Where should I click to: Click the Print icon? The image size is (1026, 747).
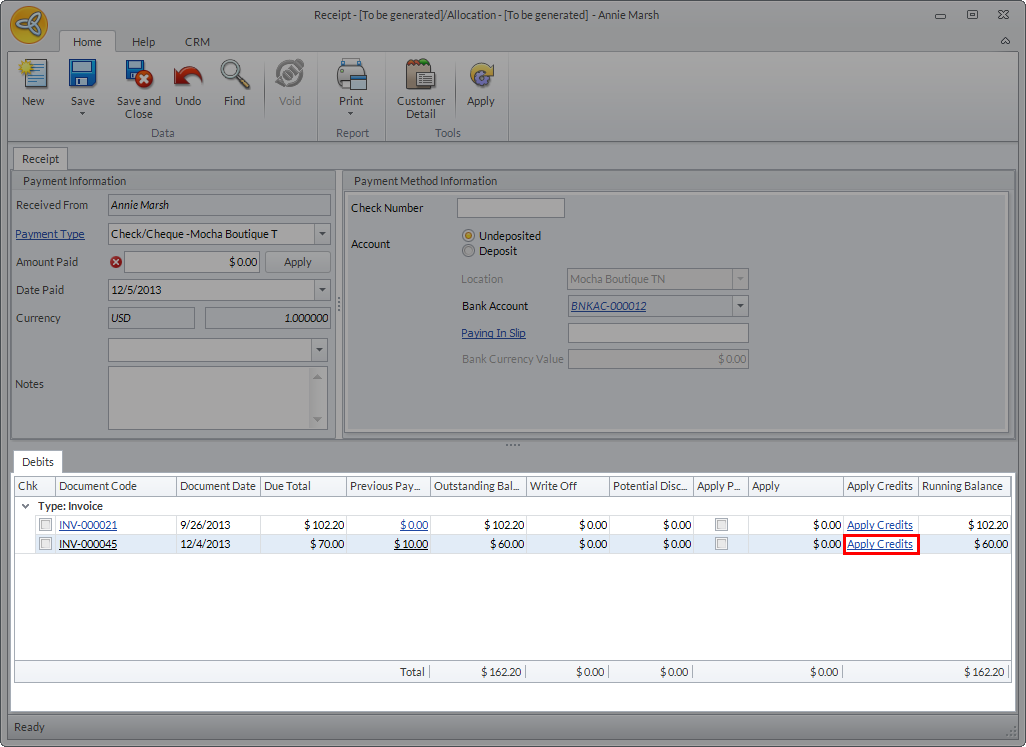[x=351, y=76]
